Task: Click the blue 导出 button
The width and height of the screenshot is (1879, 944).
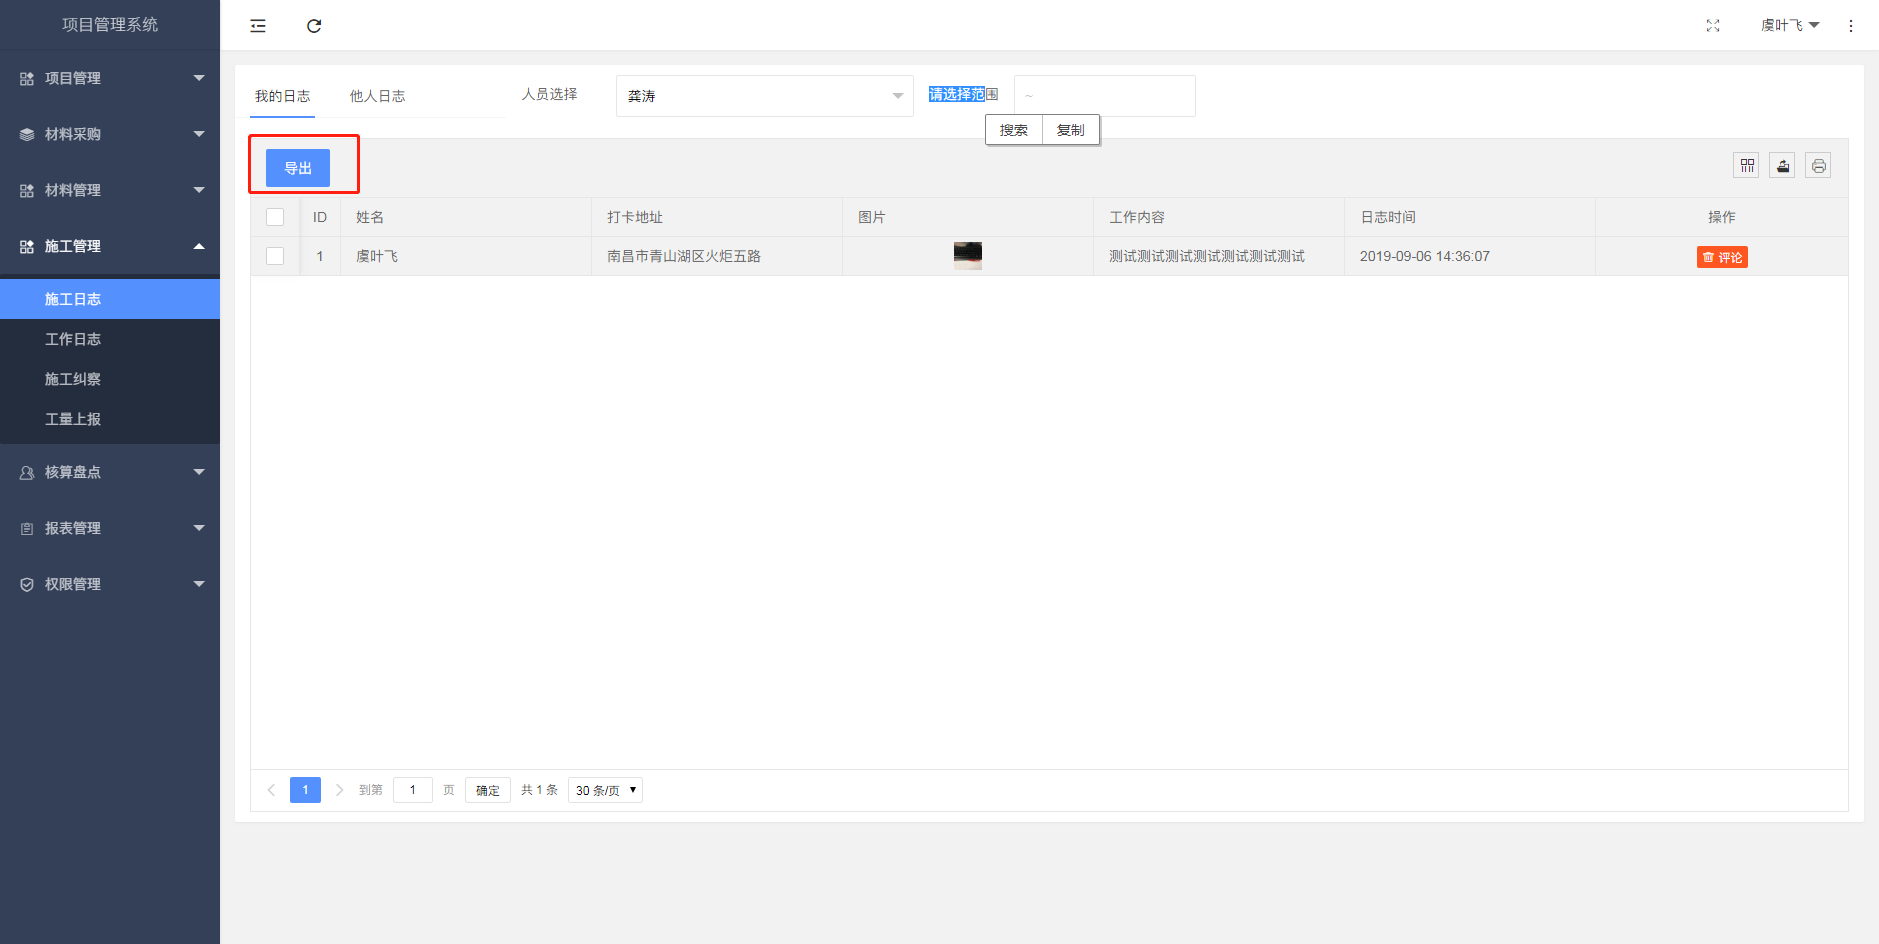Action: click(298, 168)
